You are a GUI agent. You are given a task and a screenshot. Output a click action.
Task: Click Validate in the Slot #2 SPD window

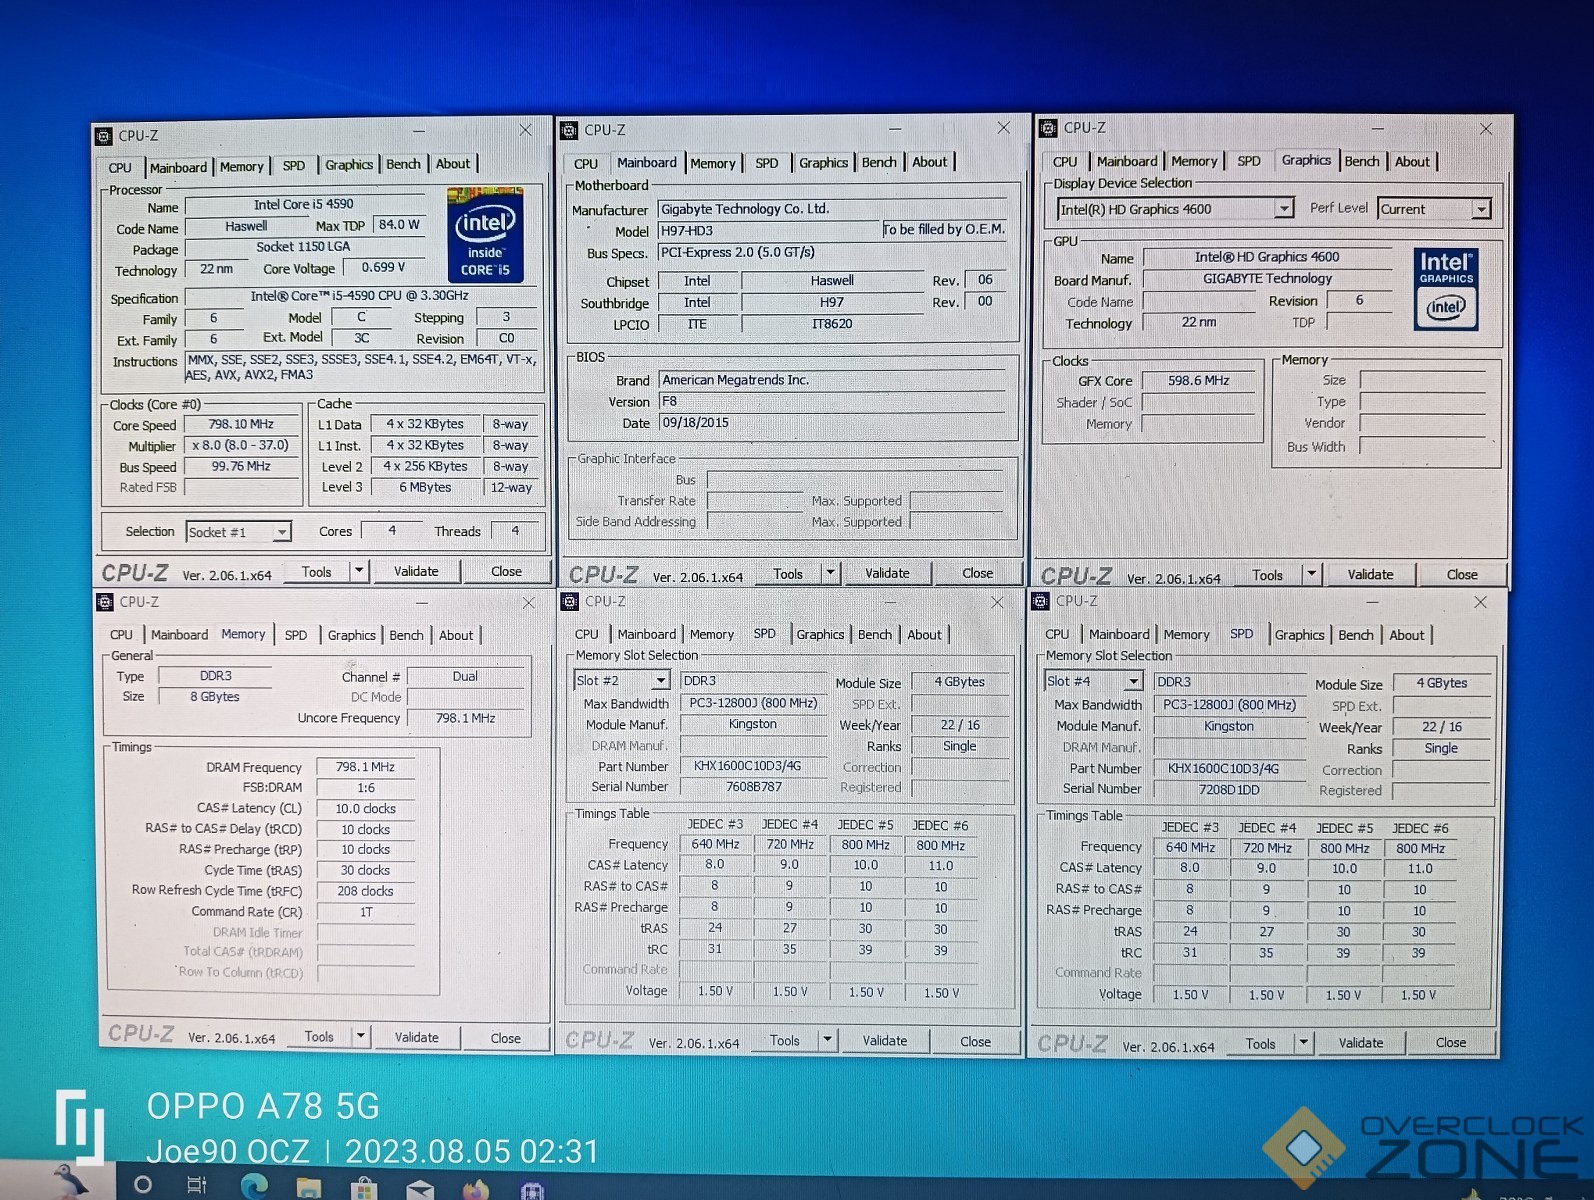click(885, 1040)
